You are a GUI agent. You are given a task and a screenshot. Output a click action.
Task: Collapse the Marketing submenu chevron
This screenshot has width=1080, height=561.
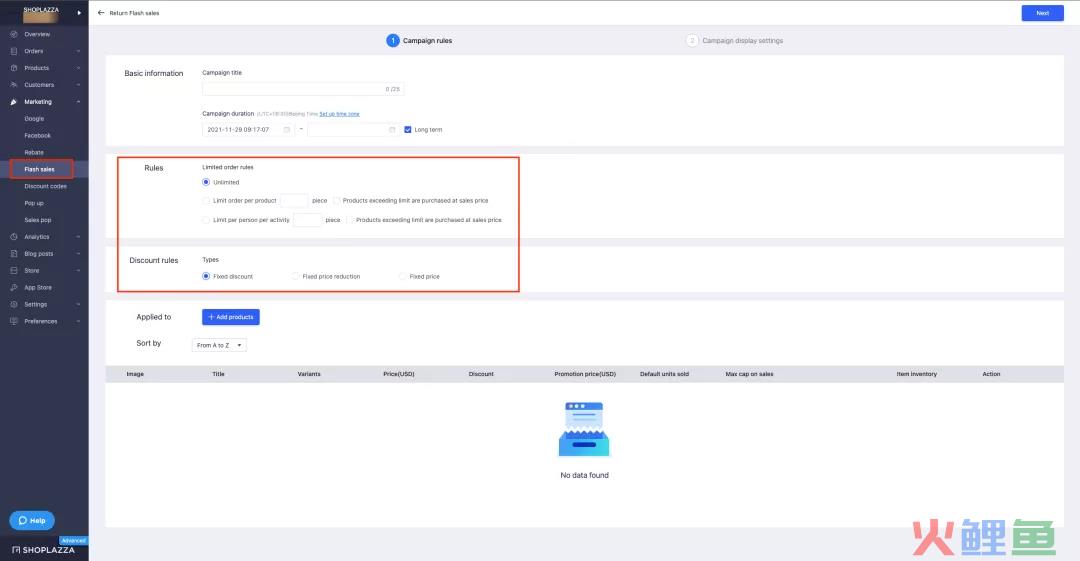(79, 101)
